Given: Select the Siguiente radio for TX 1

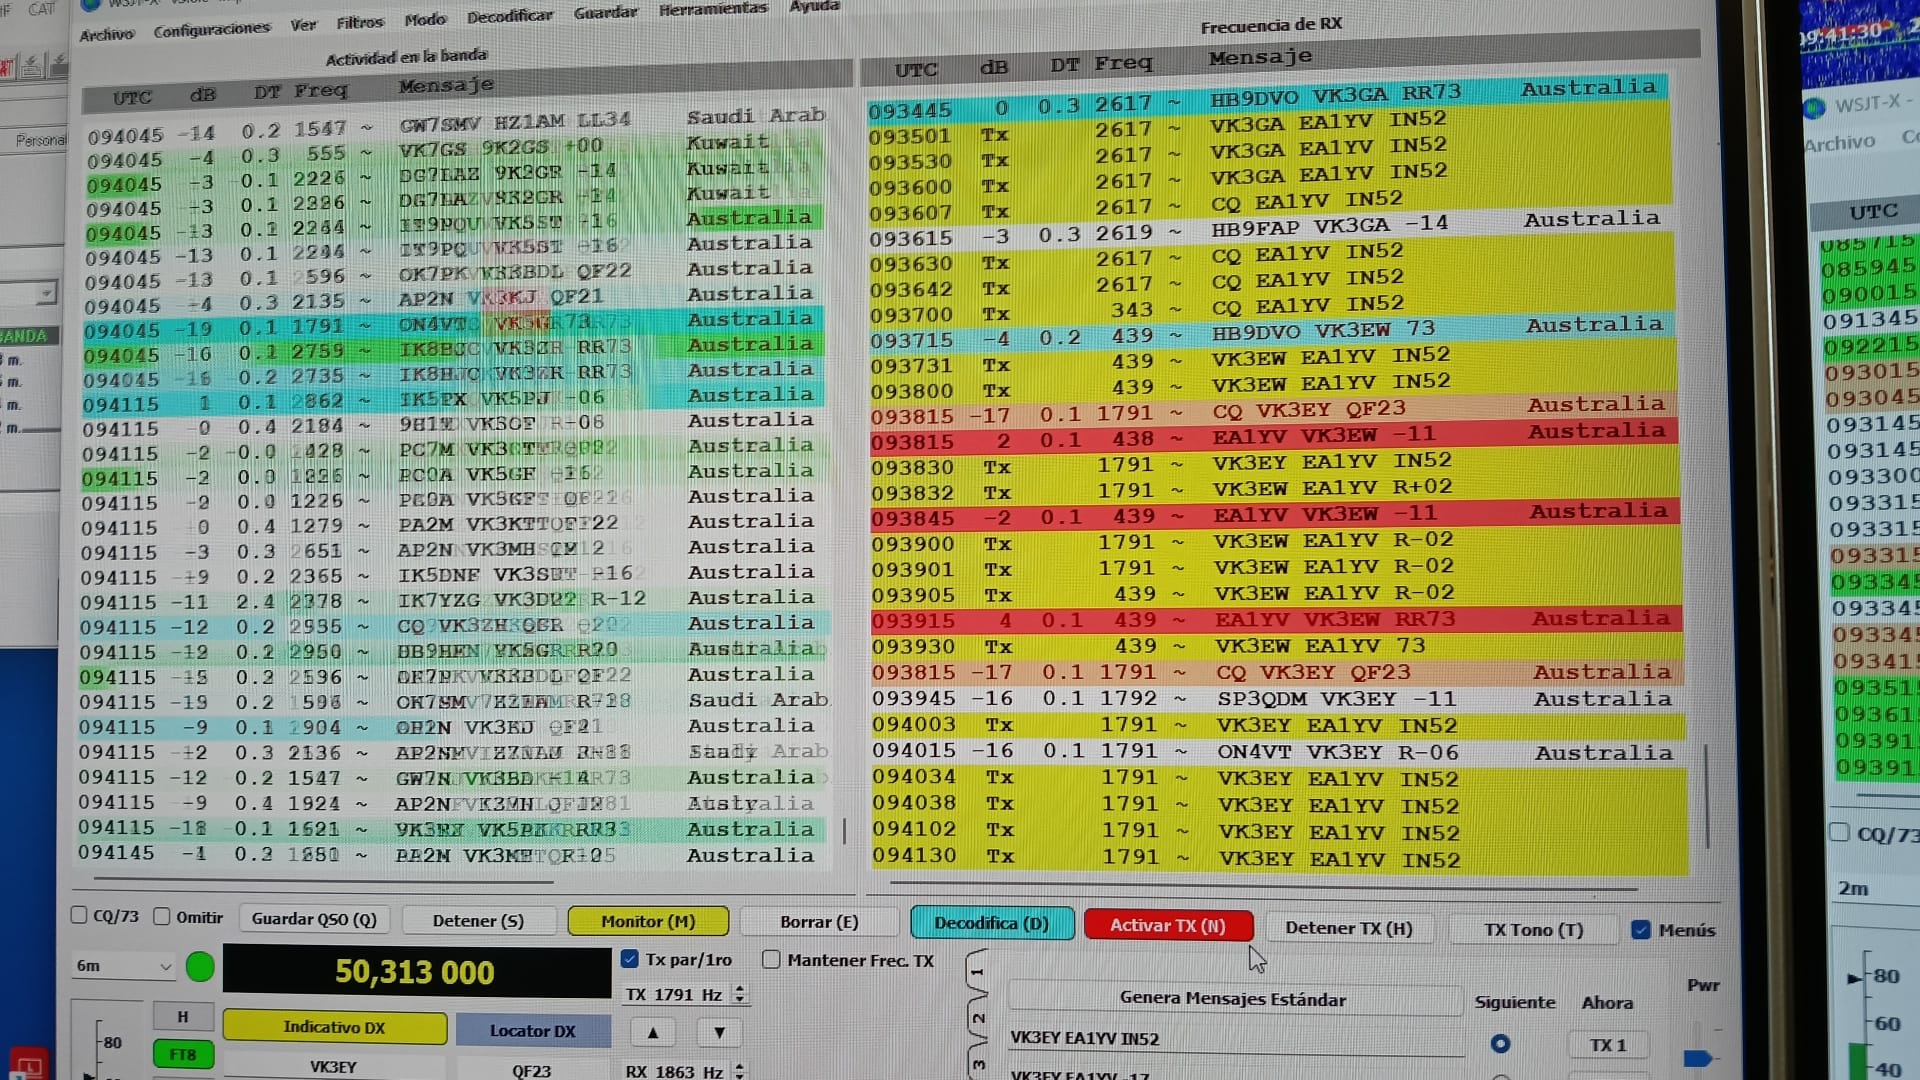Looking at the screenshot, I should pos(1499,1044).
